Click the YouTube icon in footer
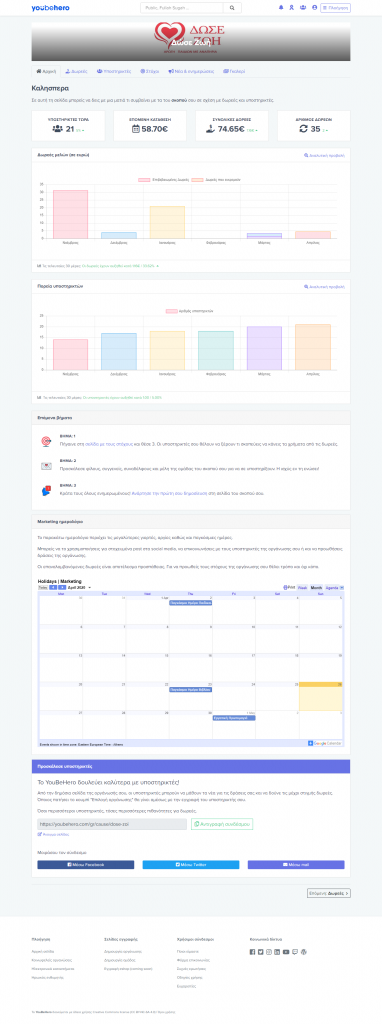This screenshot has height=1024, width=382. [x=286, y=952]
